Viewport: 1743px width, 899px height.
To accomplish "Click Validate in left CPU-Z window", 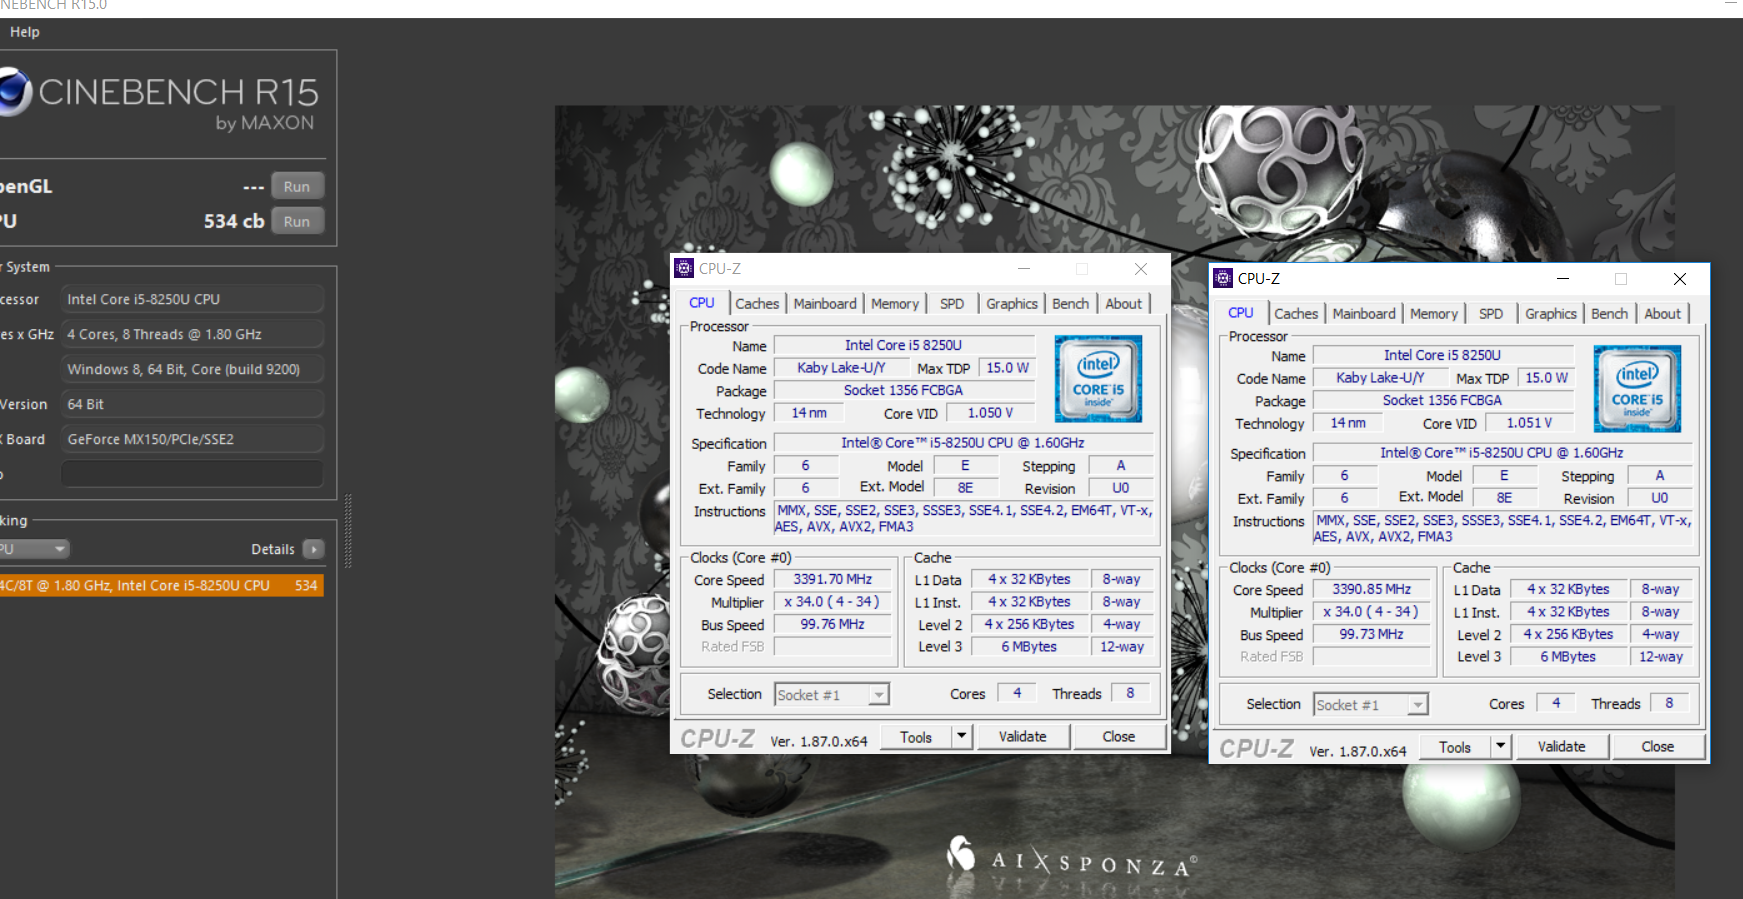I will coord(1023,737).
